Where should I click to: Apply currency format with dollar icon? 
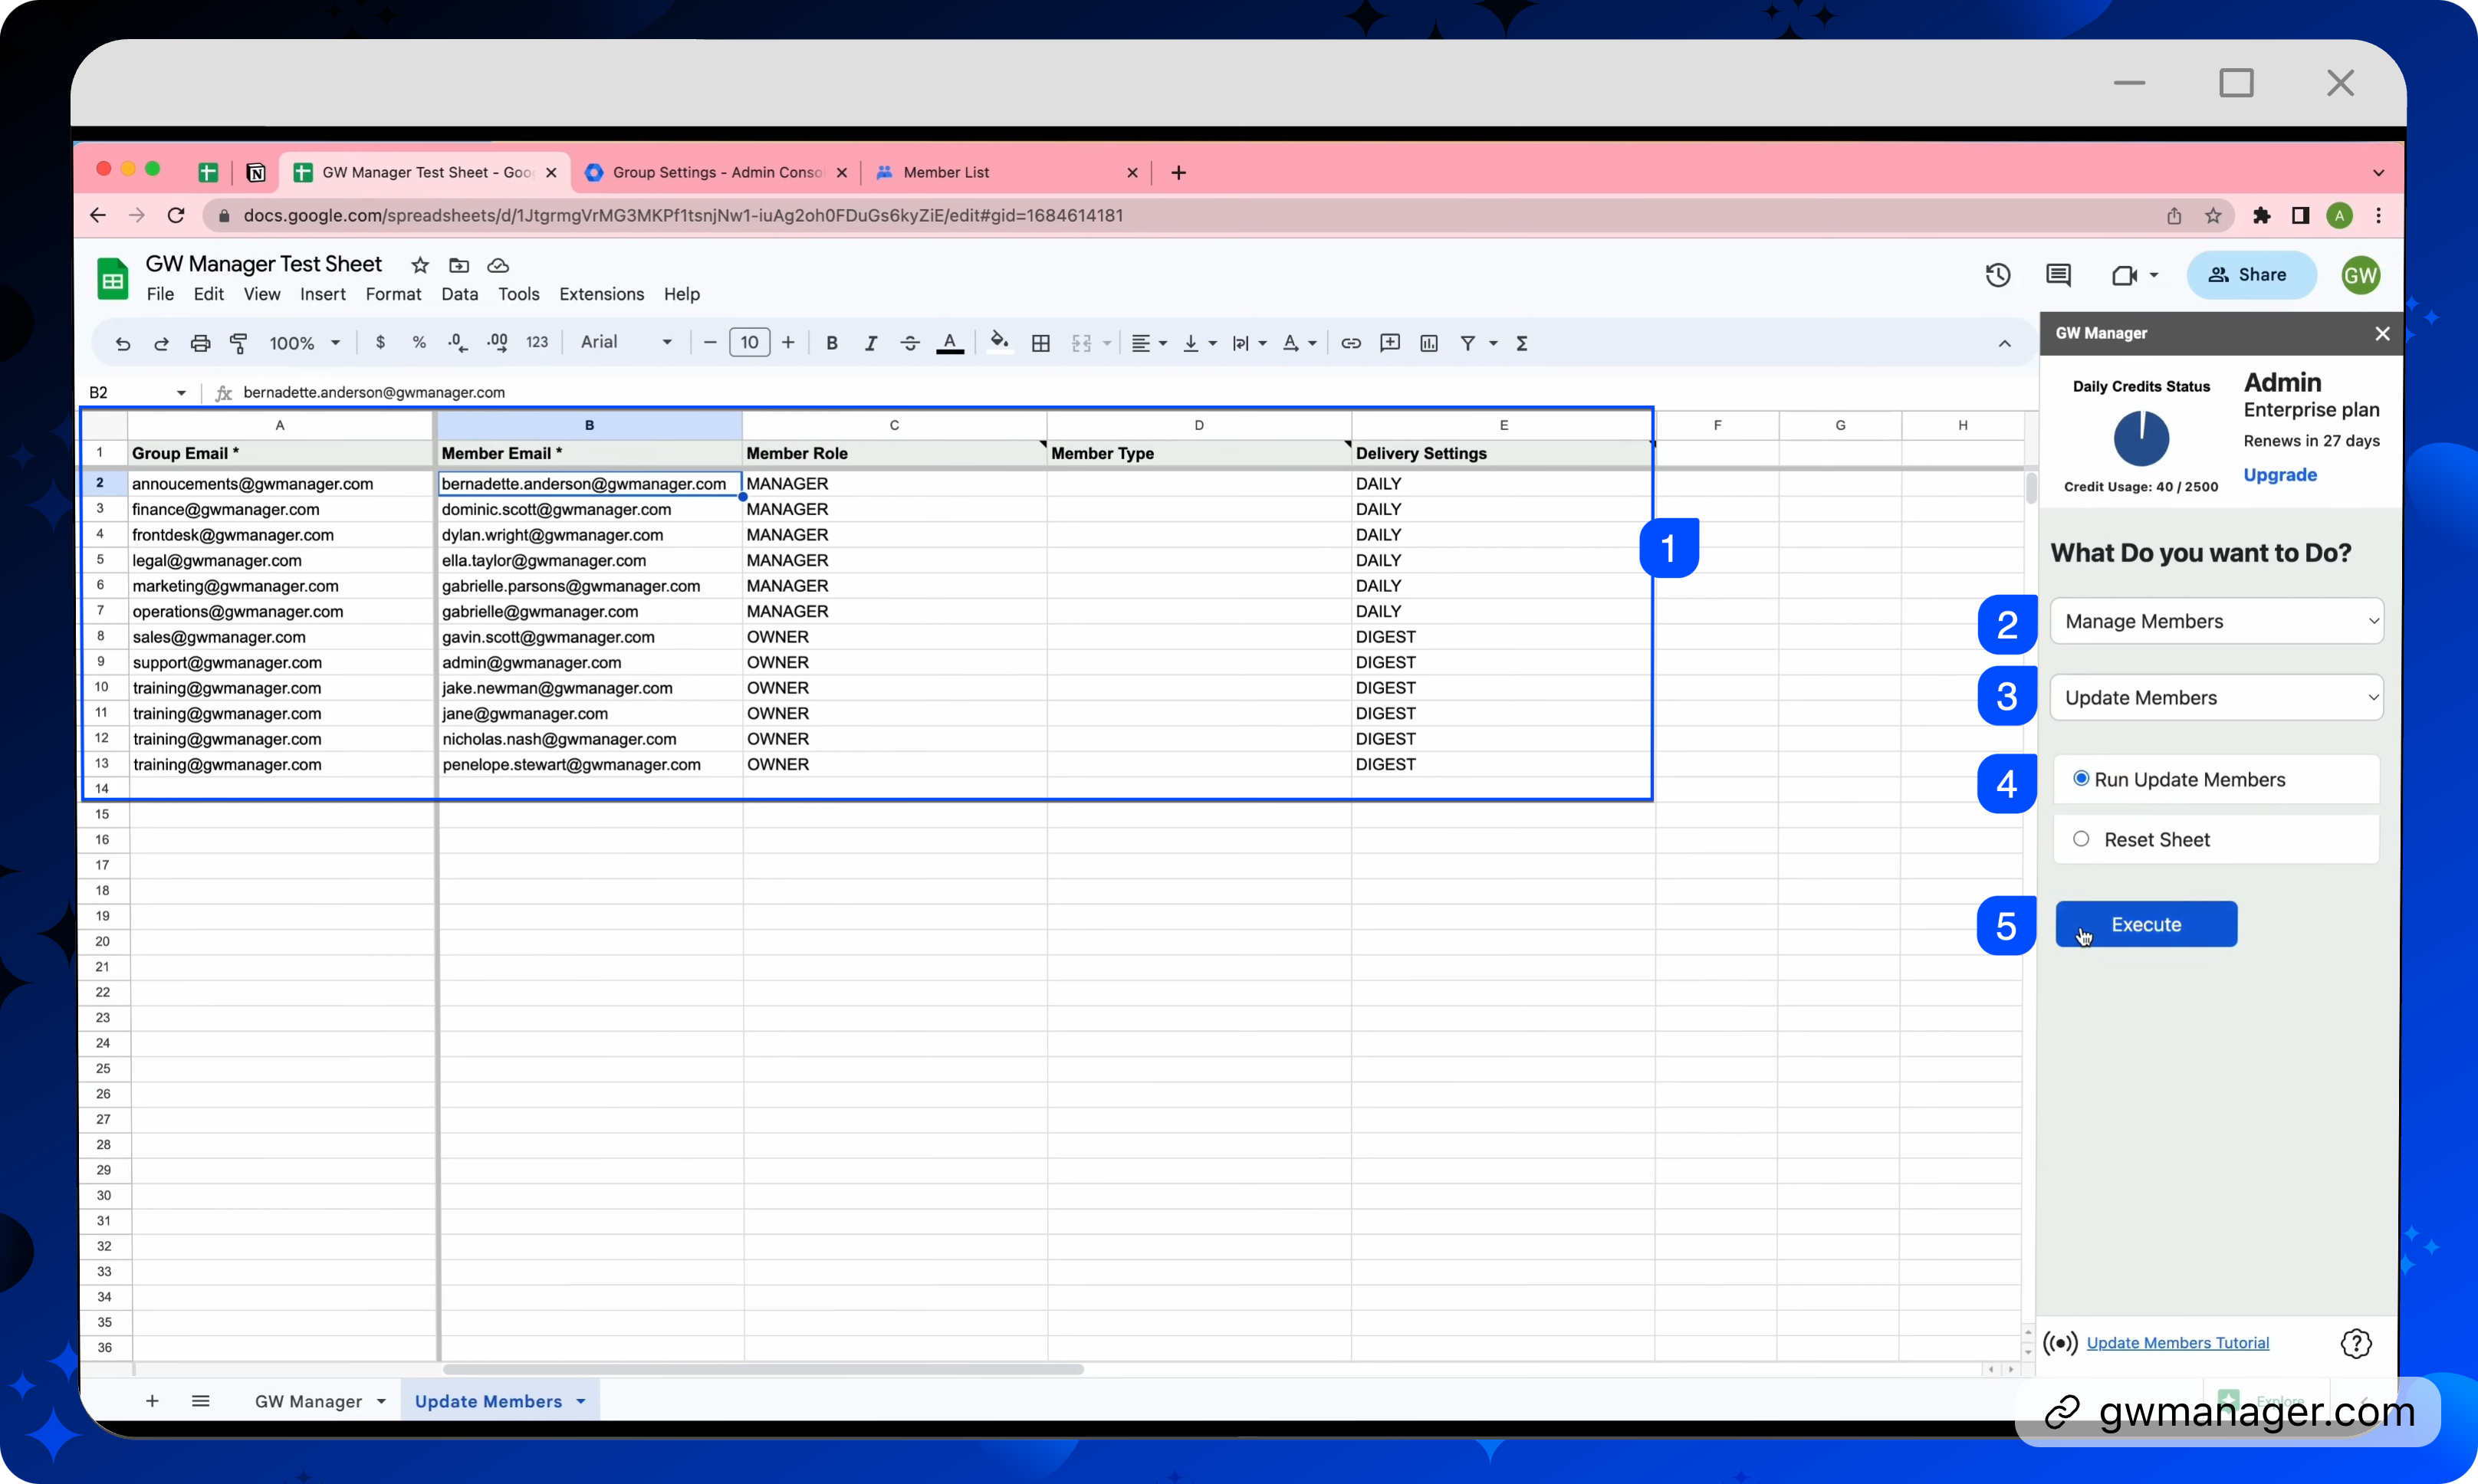pos(380,342)
